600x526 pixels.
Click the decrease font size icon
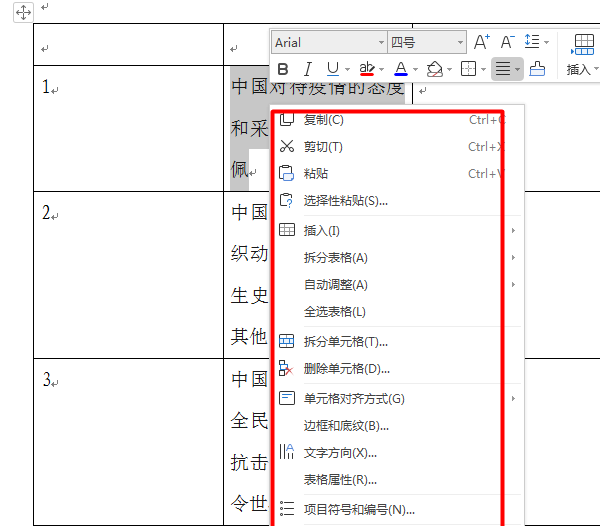[x=507, y=42]
